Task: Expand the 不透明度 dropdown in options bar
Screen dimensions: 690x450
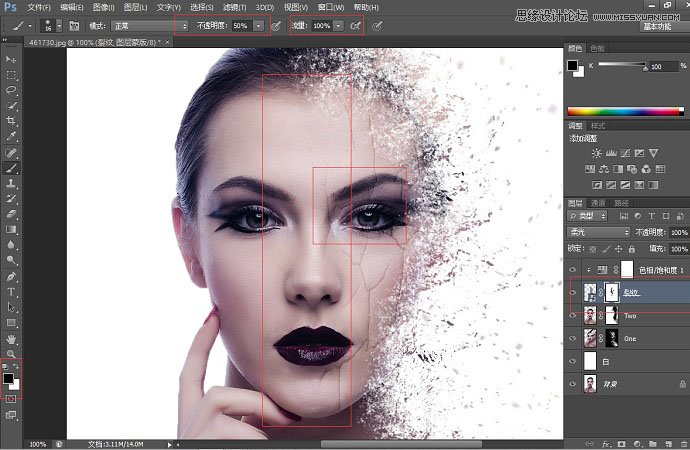Action: [259, 24]
